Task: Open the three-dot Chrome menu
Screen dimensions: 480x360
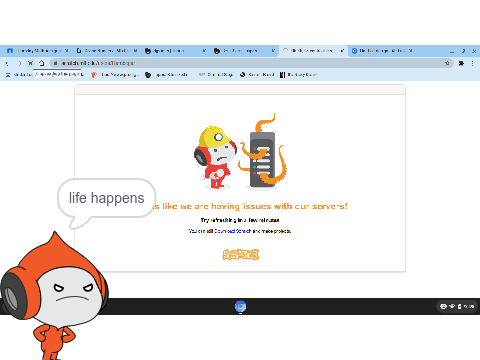Action: click(473, 63)
